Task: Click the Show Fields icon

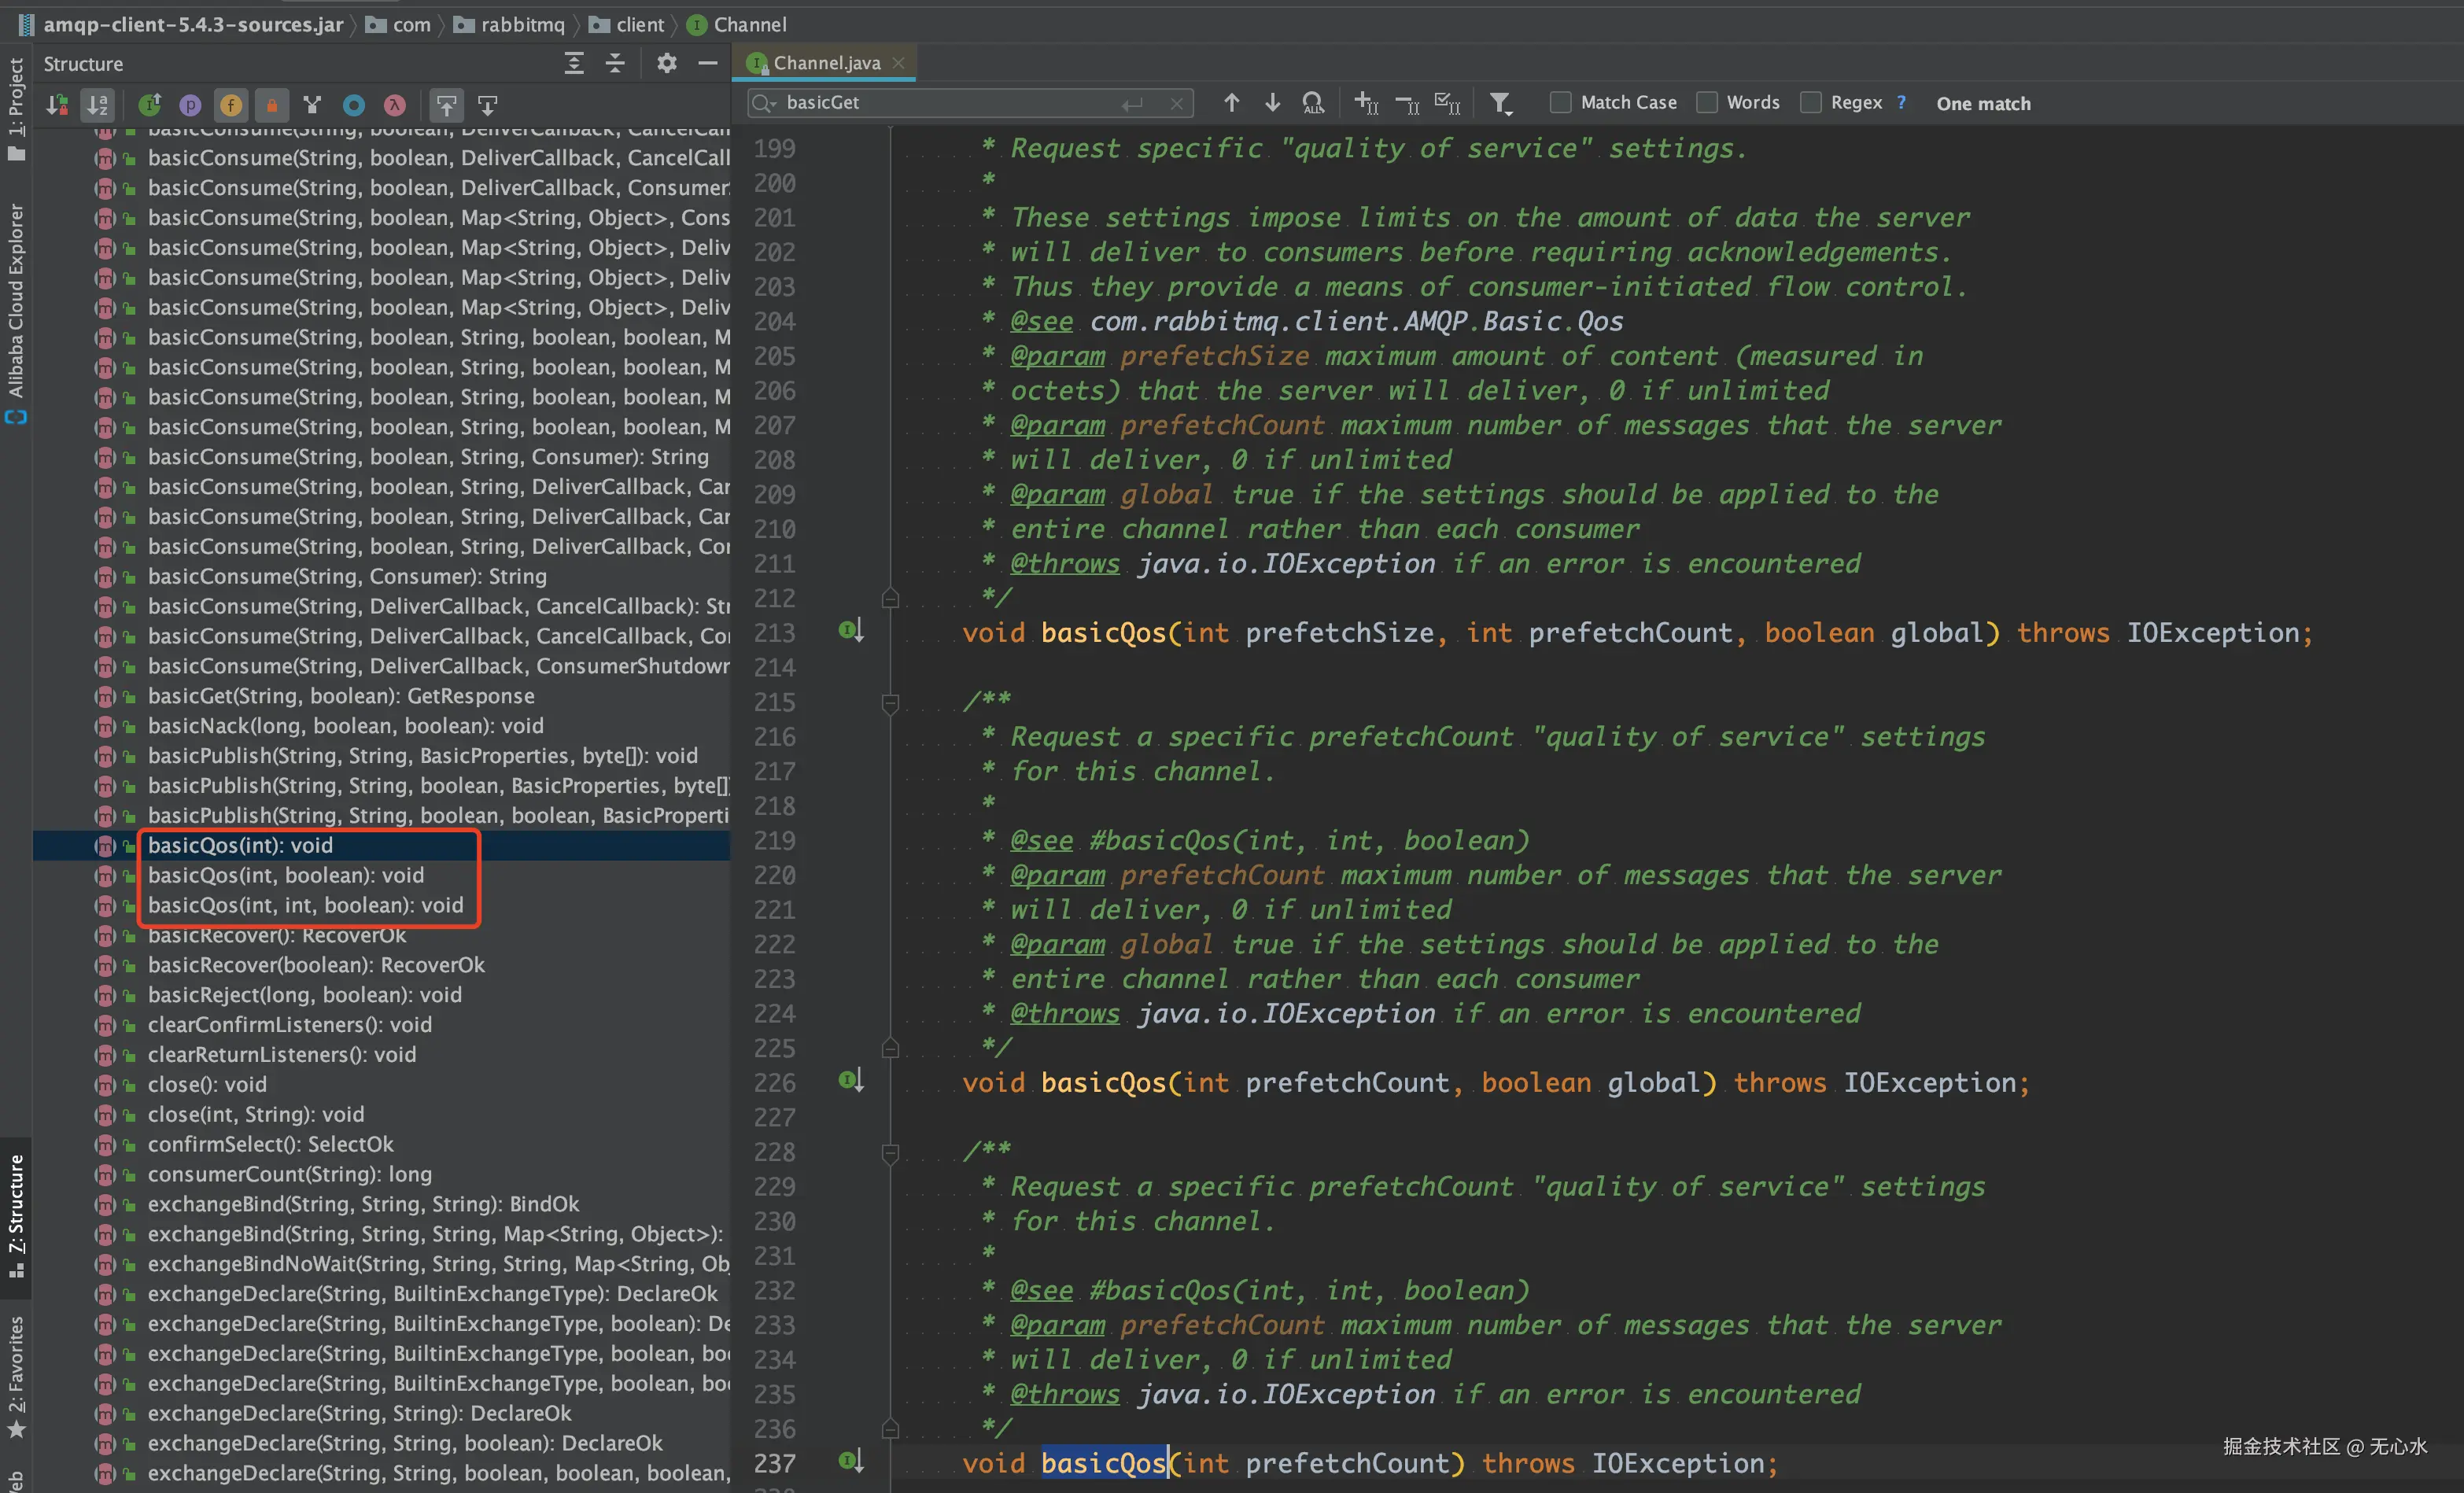Action: click(231, 104)
